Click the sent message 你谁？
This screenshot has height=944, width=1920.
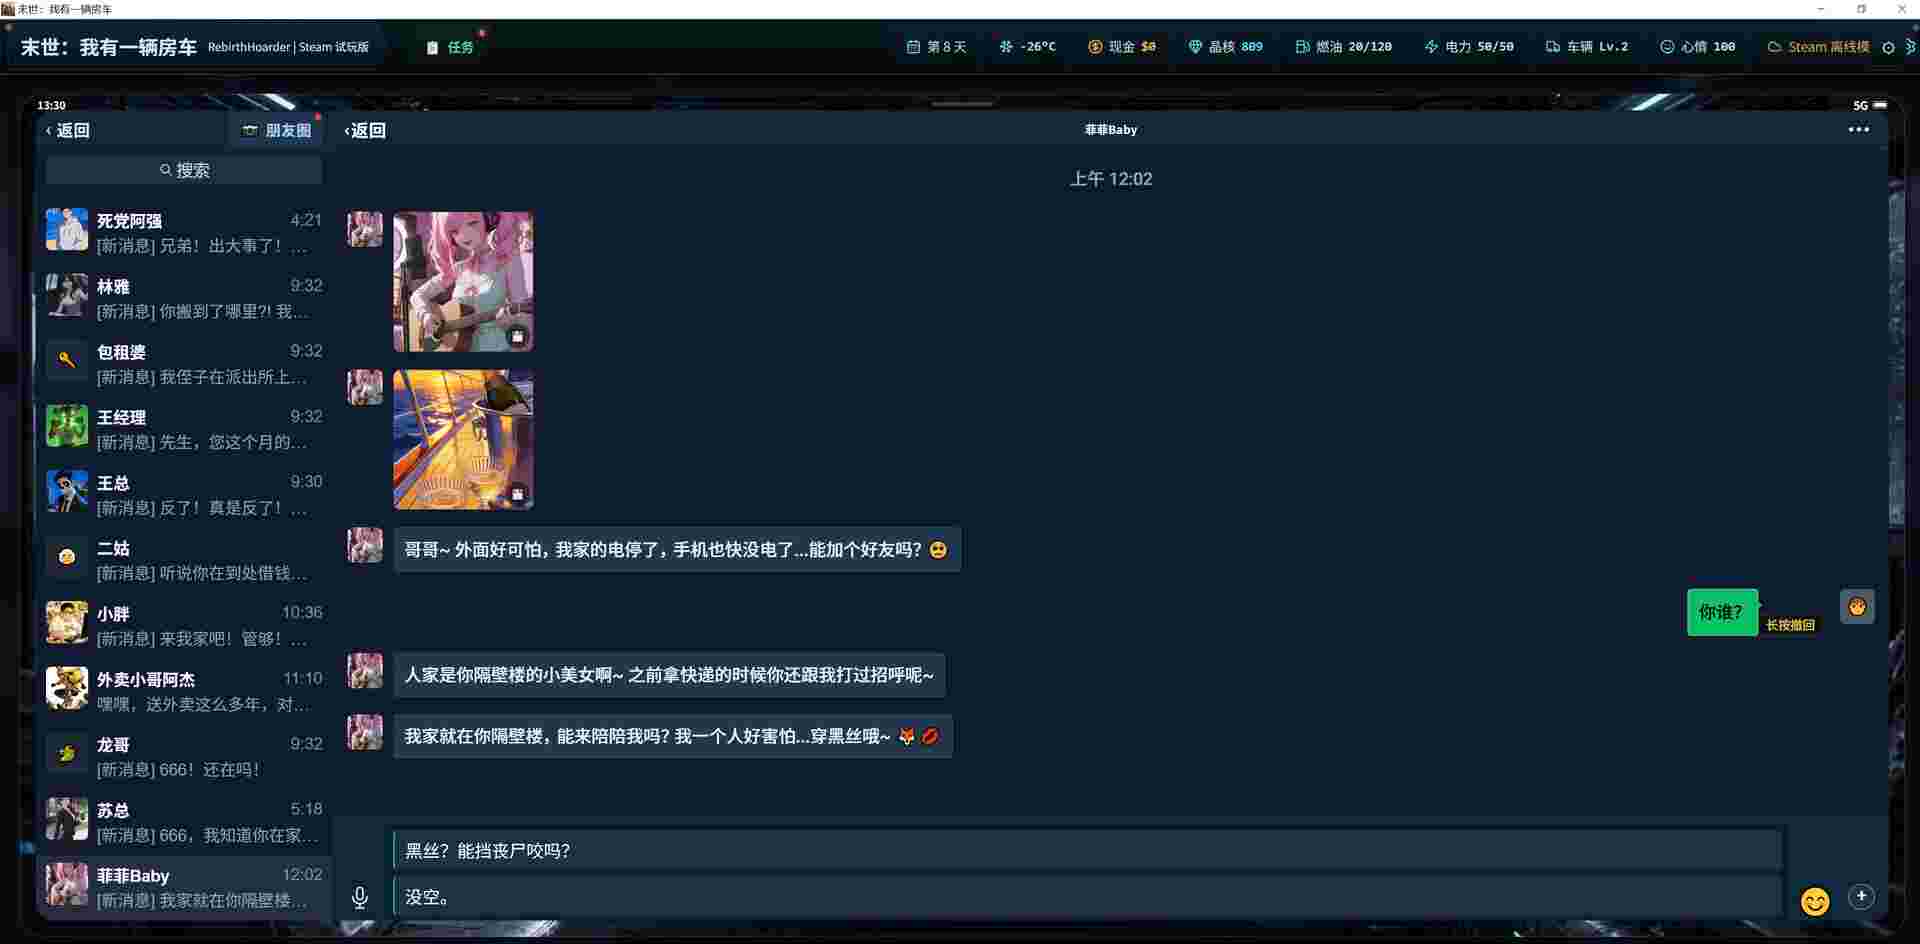coord(1722,612)
